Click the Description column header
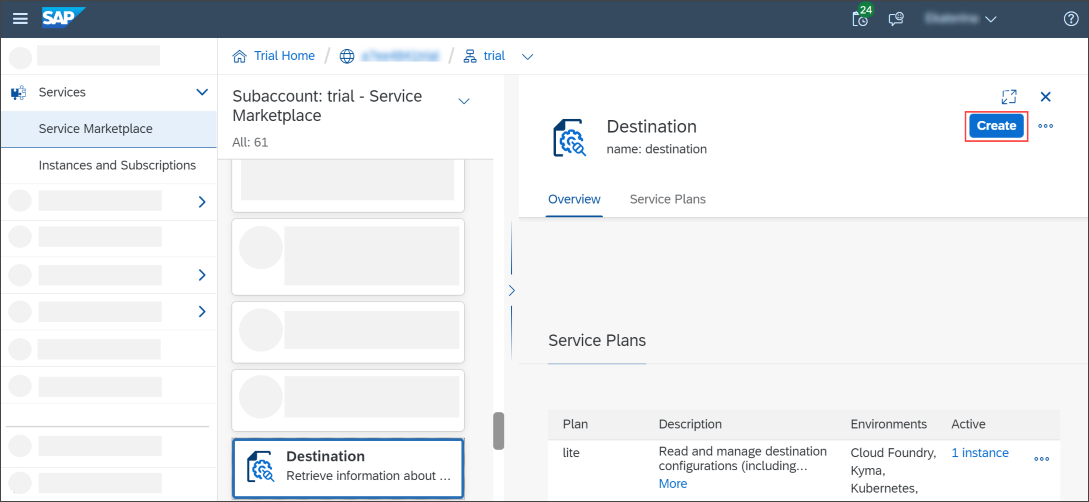Image resolution: width=1089 pixels, height=502 pixels. pos(690,424)
